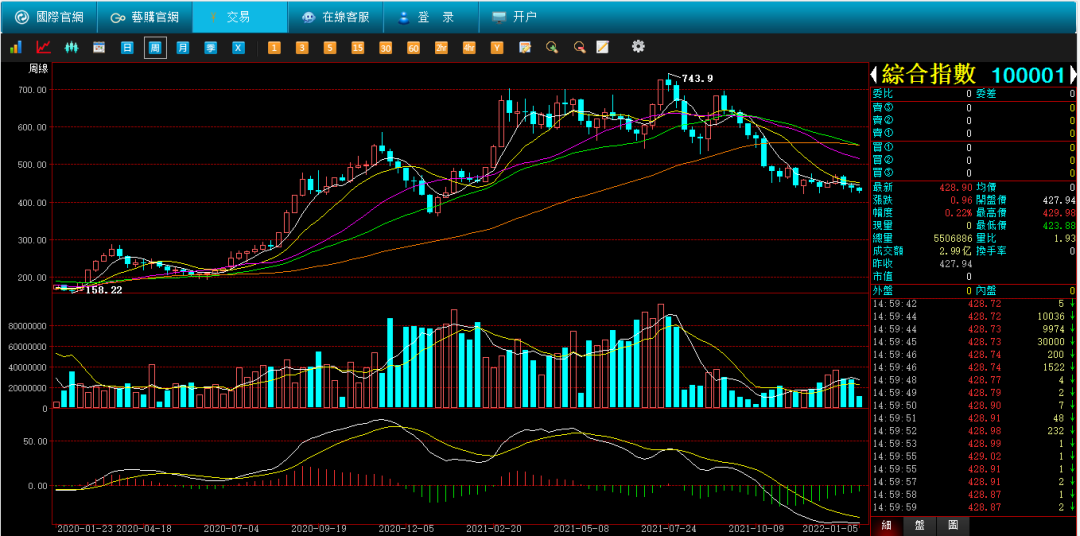
Task: Click the lowest price value 423.88
Action: click(1061, 225)
